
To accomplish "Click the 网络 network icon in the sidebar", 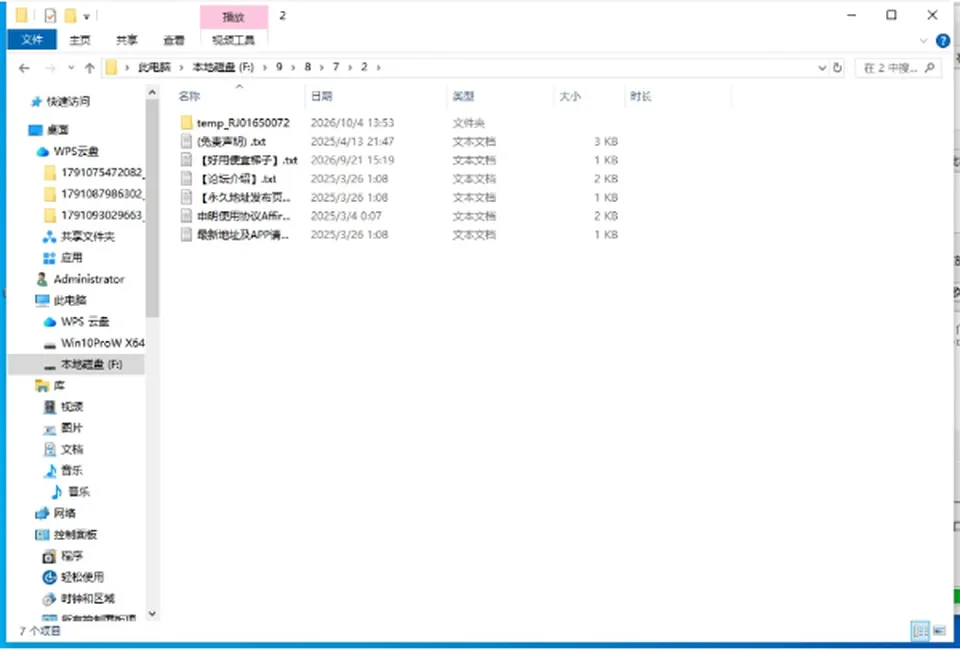I will 42,514.
